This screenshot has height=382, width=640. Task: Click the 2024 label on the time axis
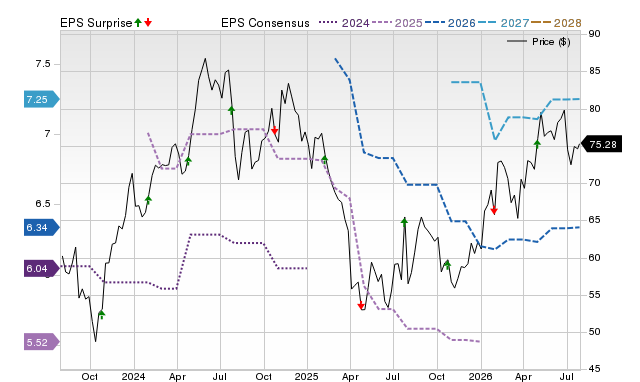click(x=133, y=376)
